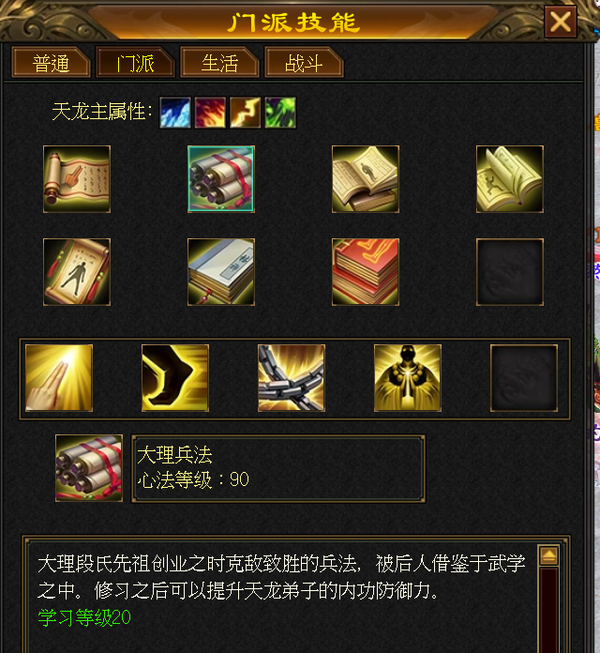The width and height of the screenshot is (600, 653).
Task: Pick the red fire attribute swatch
Action: (x=210, y=112)
